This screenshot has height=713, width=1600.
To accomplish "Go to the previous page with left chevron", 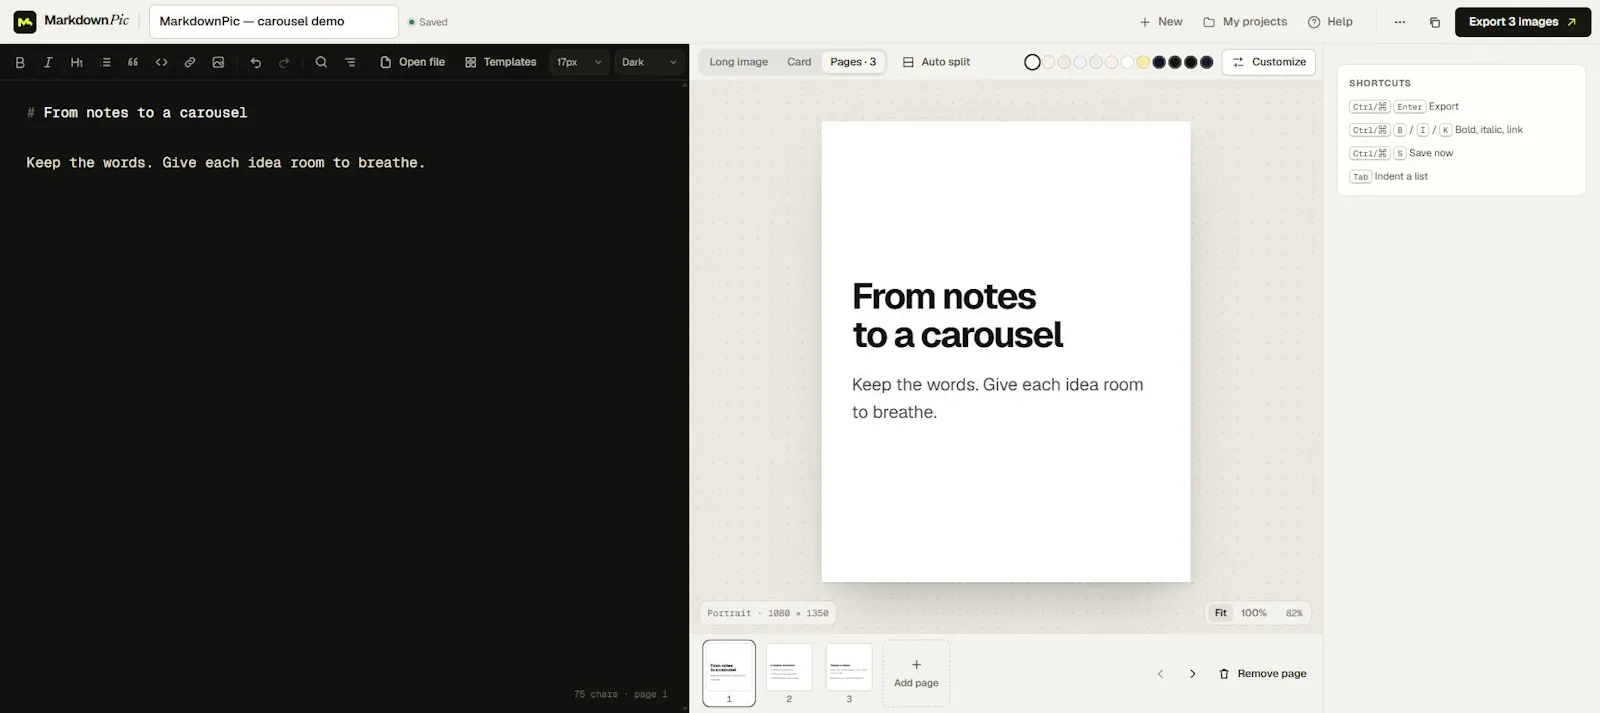I will (1161, 674).
